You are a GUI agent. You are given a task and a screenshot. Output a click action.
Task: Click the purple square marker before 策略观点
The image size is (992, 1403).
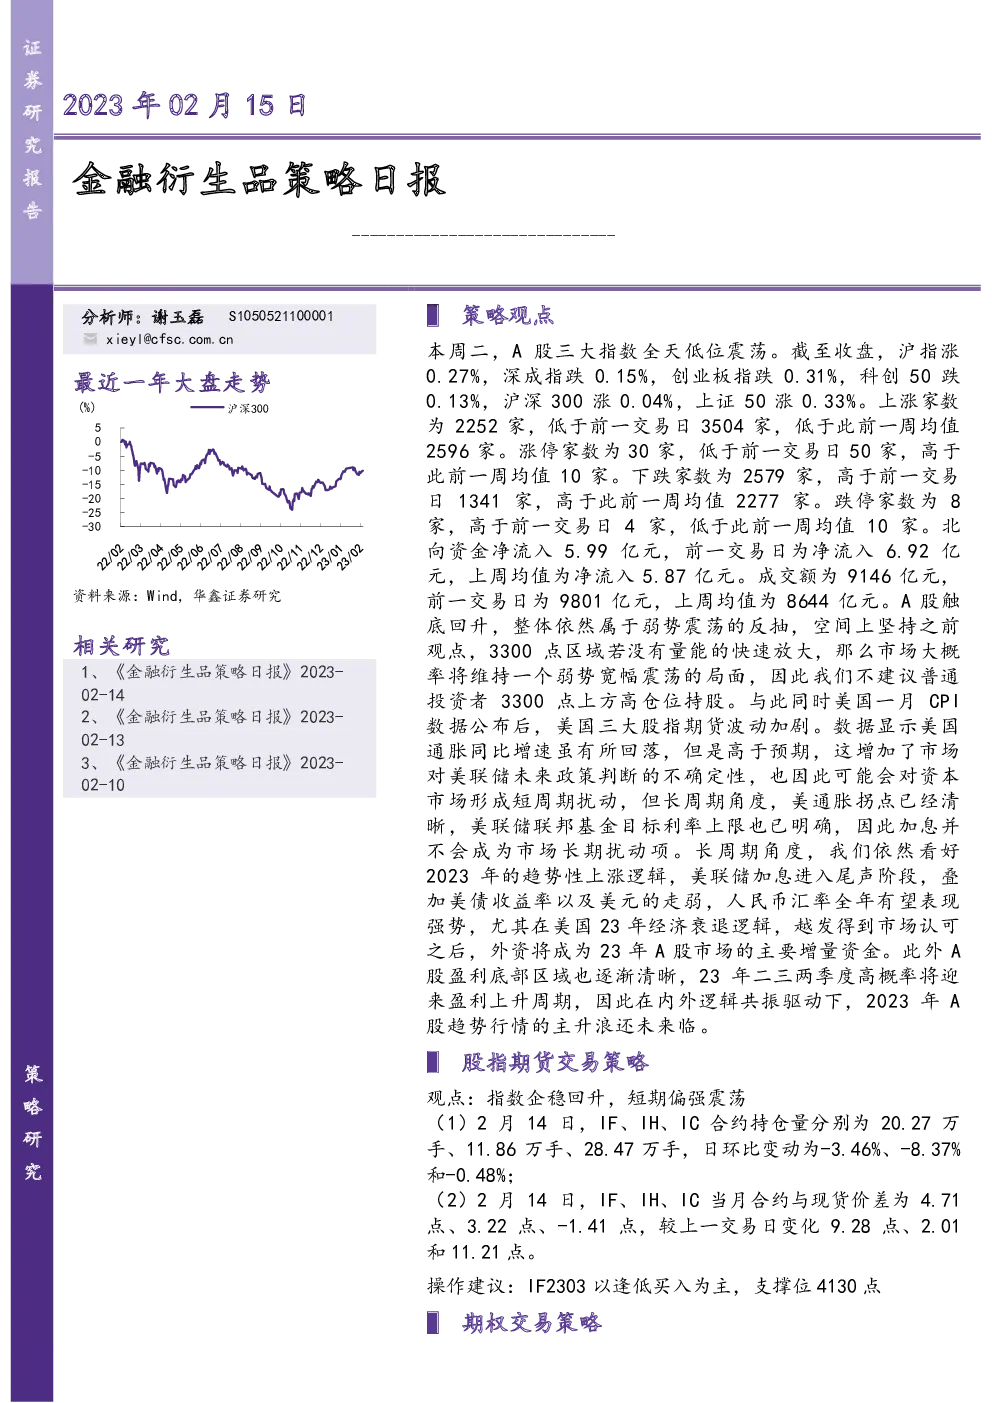tap(433, 315)
